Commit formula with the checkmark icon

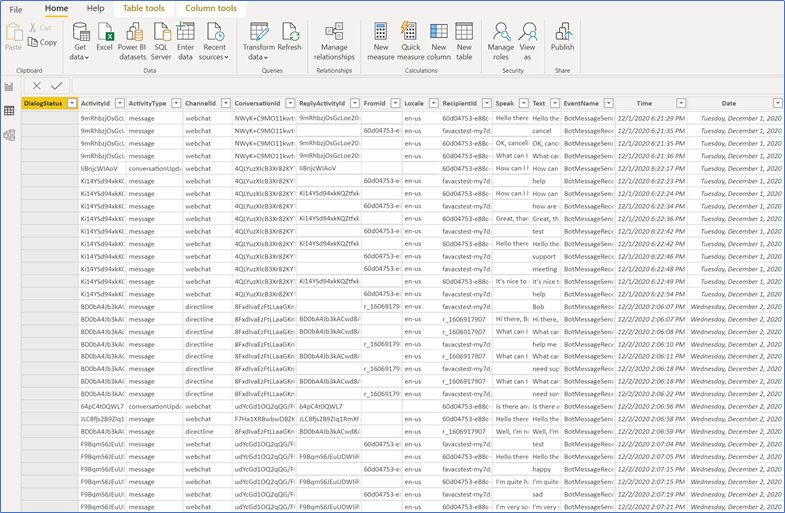pyautogui.click(x=57, y=86)
